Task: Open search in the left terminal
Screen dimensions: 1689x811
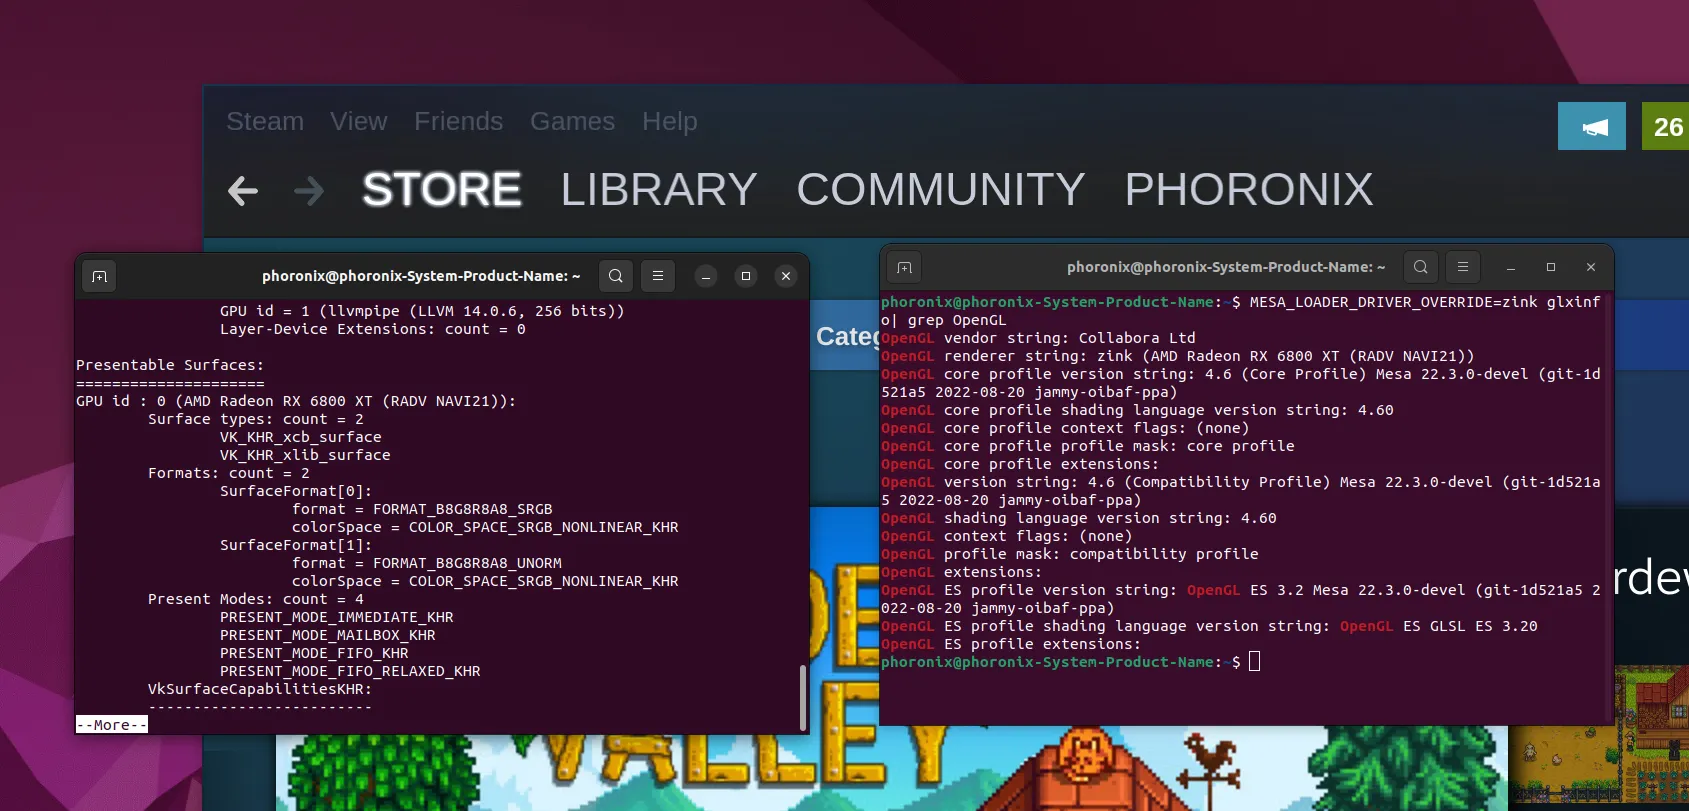Action: [x=616, y=276]
